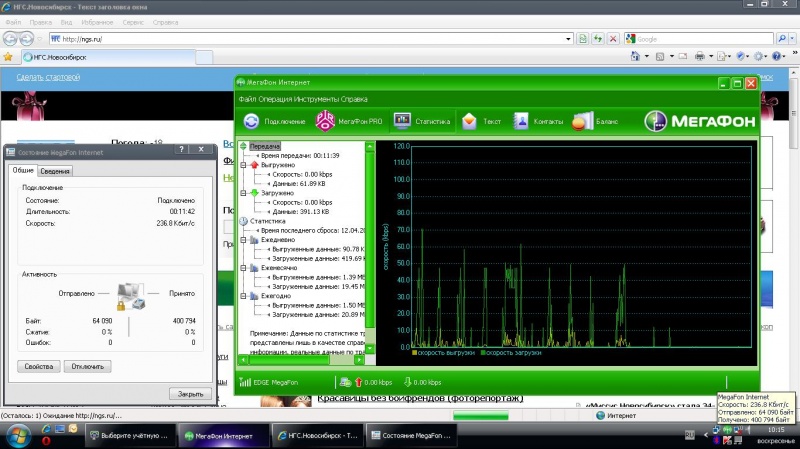Click the IE refresh page icon
Viewport: 800px width, 449px height.
click(598, 39)
